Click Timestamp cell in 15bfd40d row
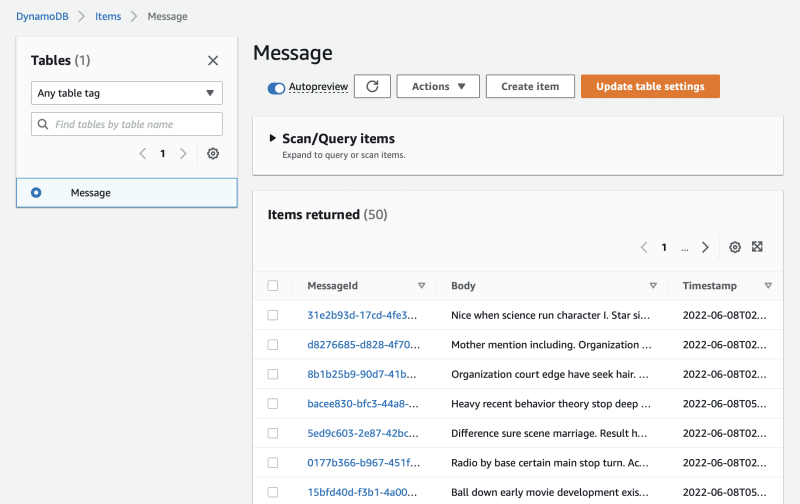Viewport: 800px width, 504px height. tap(724, 492)
